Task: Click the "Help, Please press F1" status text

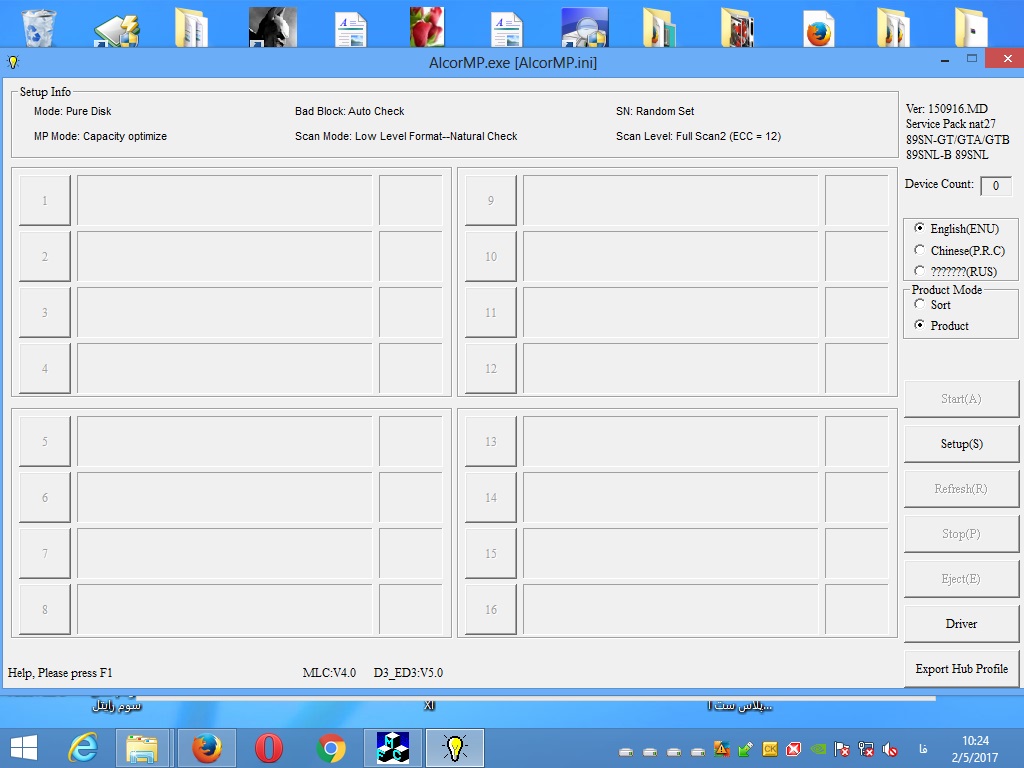Action: pos(60,673)
